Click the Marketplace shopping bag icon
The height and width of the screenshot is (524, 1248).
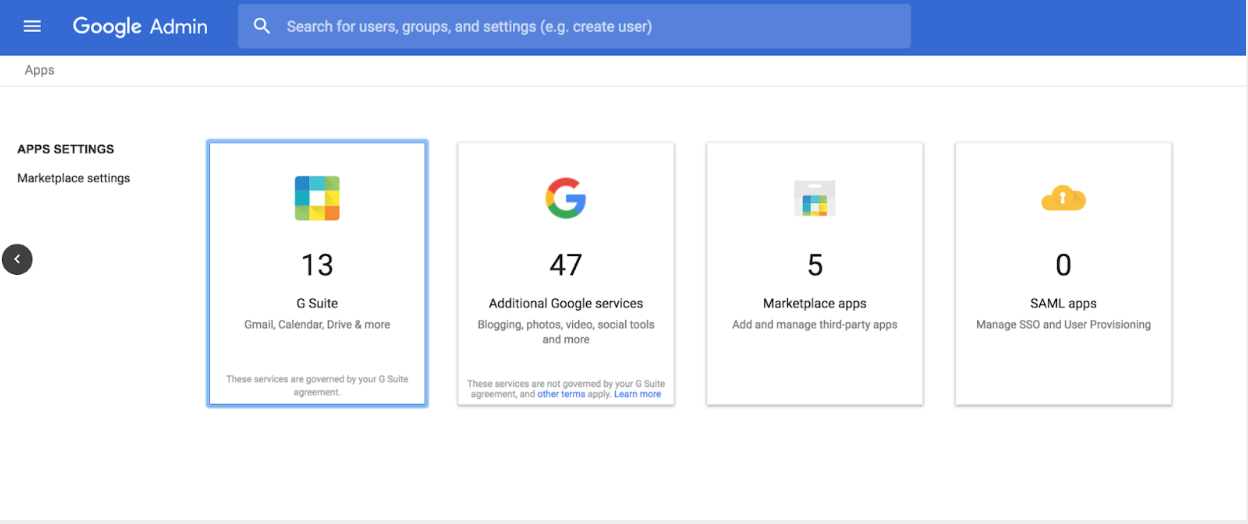point(815,198)
